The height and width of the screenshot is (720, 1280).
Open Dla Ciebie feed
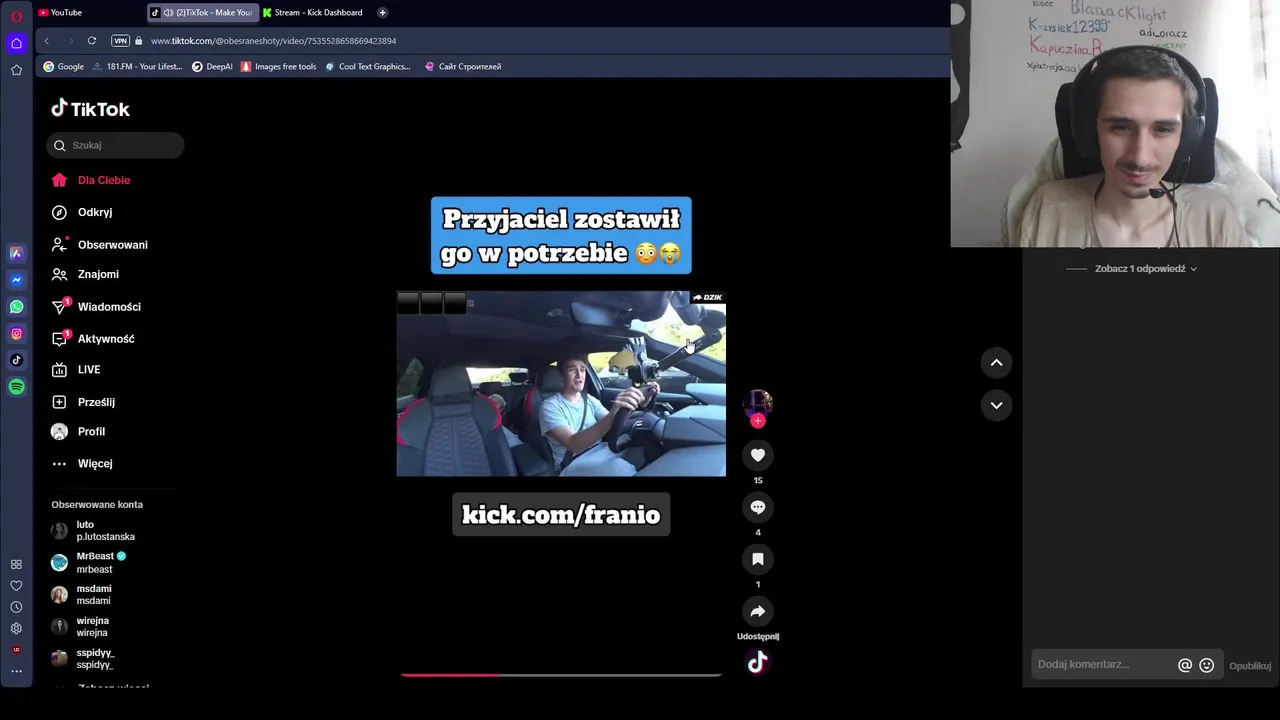coord(91,180)
